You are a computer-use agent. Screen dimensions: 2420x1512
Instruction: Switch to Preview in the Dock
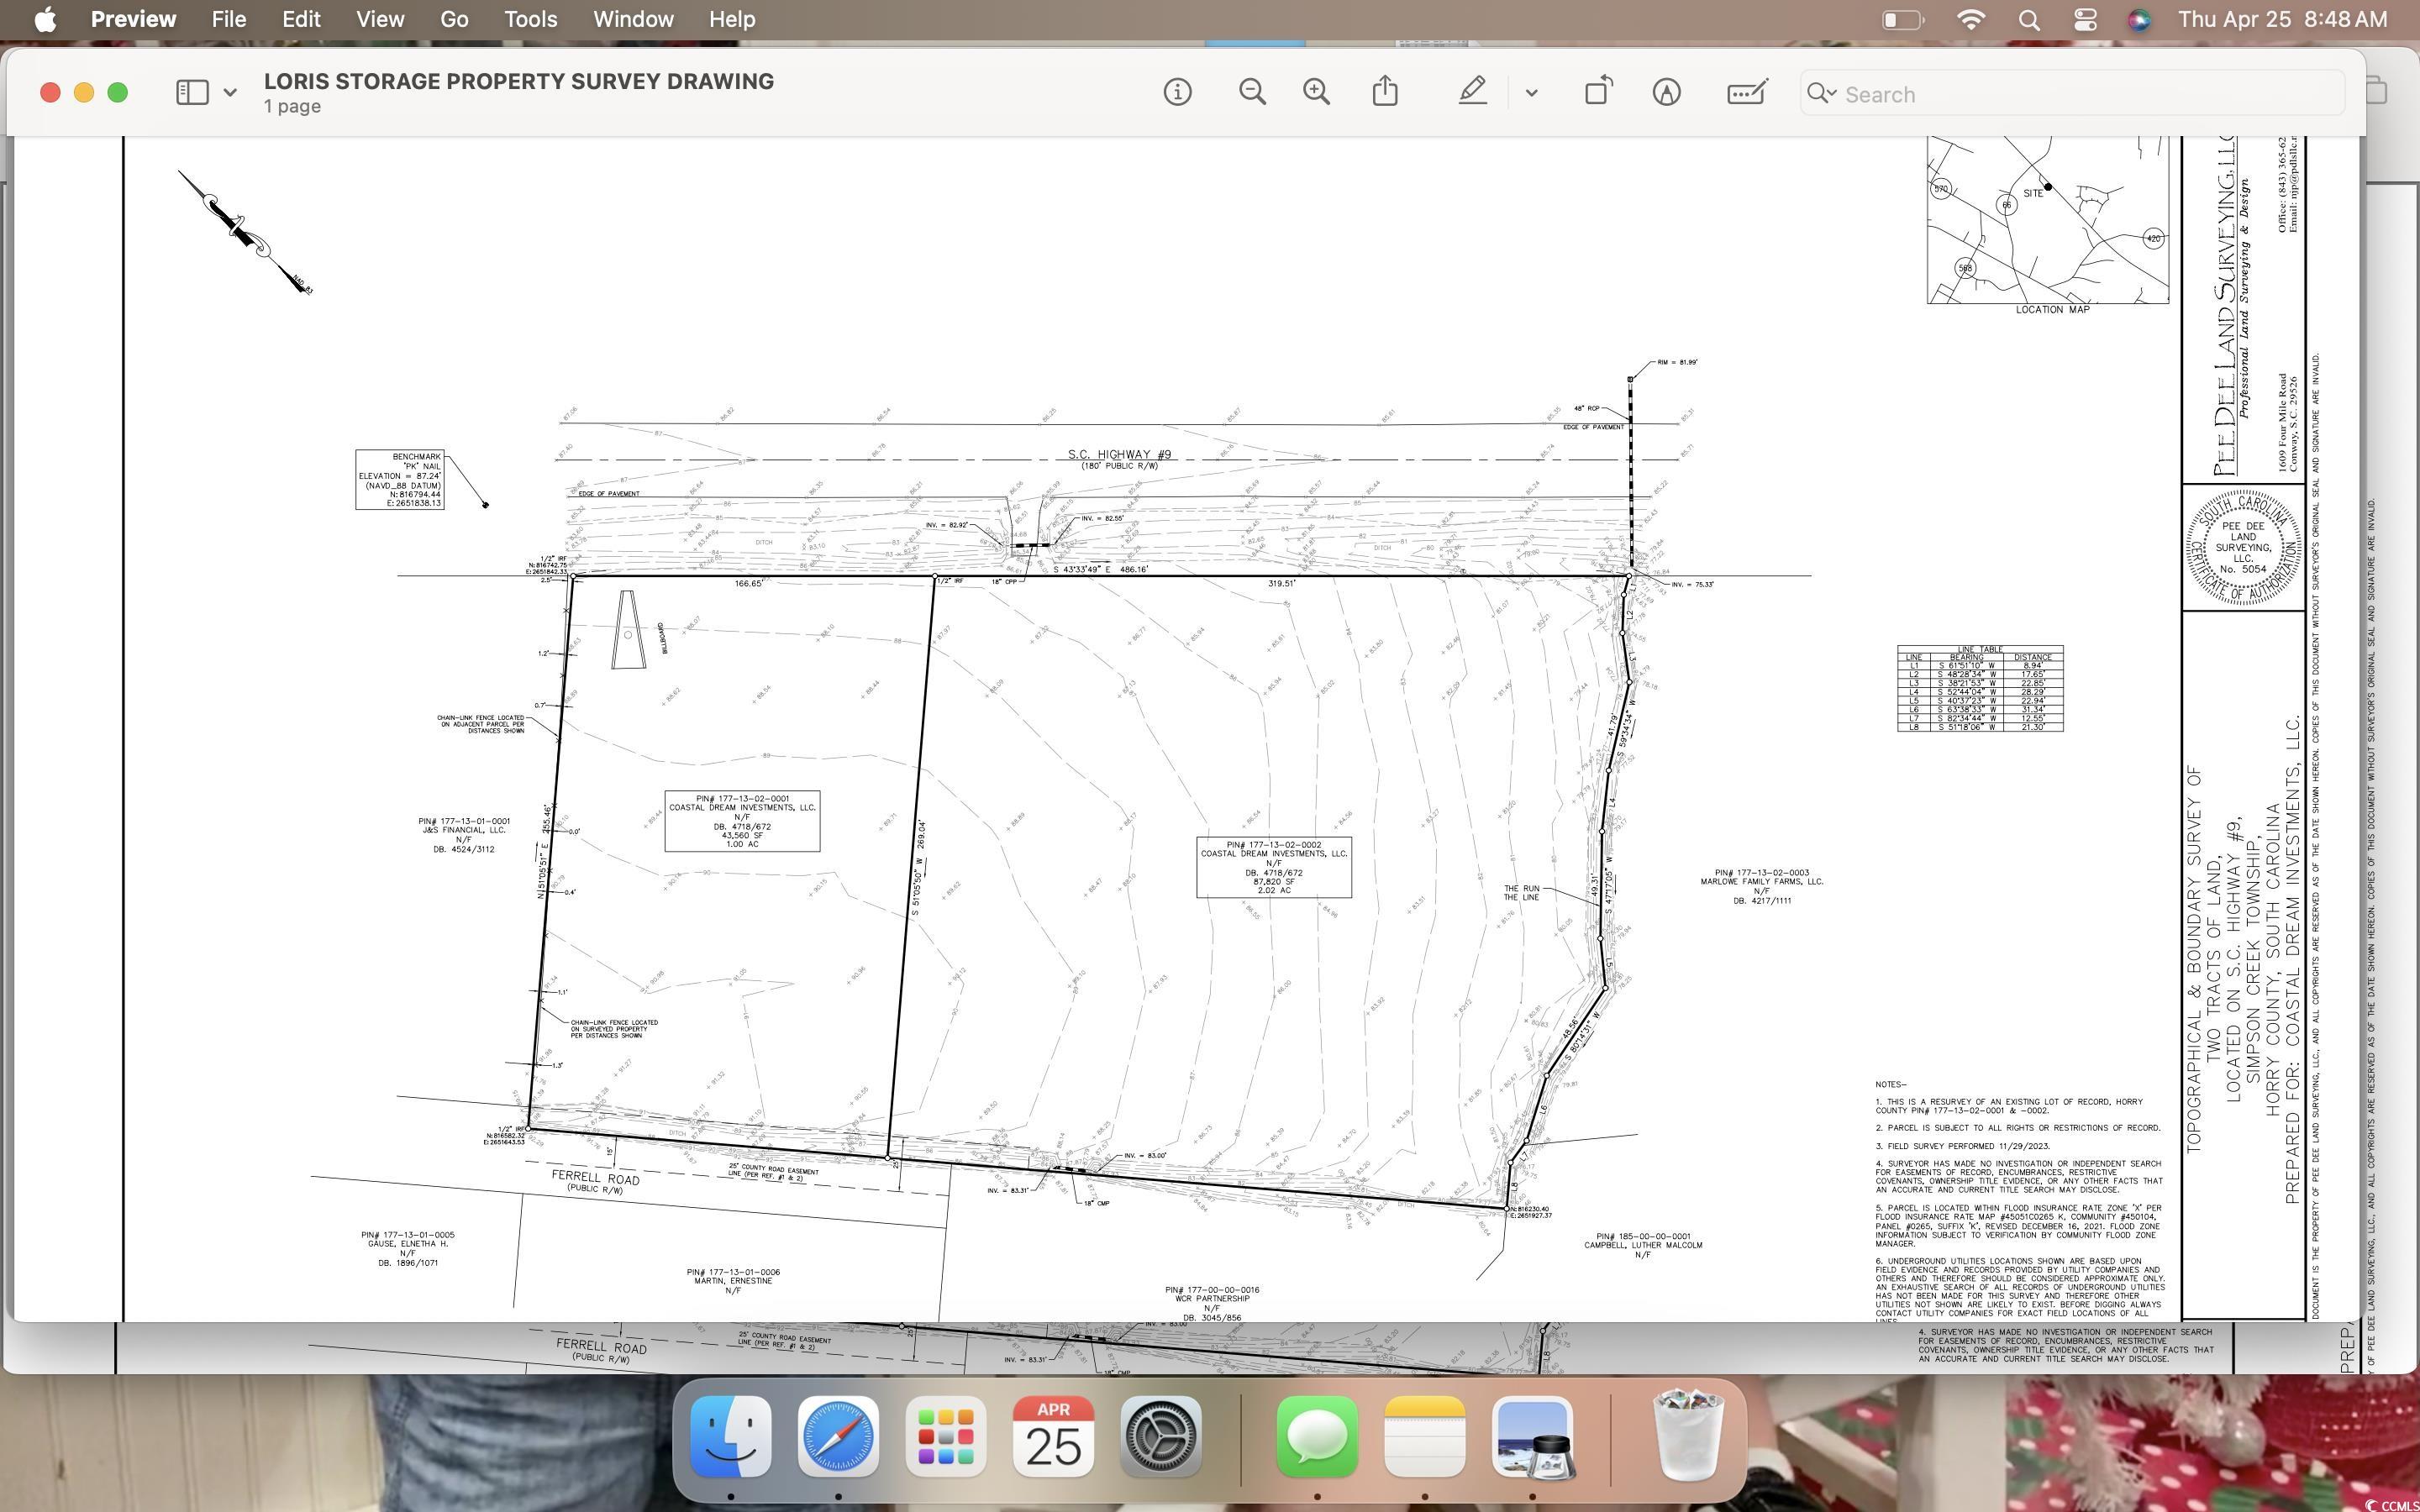[x=1532, y=1437]
